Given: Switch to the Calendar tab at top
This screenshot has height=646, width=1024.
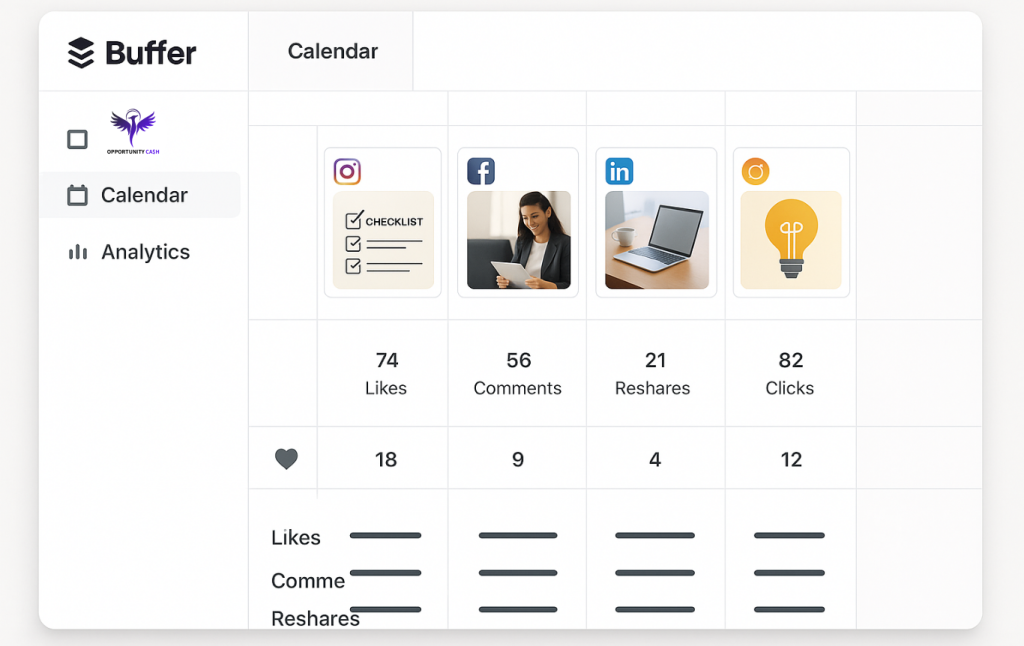Looking at the screenshot, I should (x=332, y=52).
